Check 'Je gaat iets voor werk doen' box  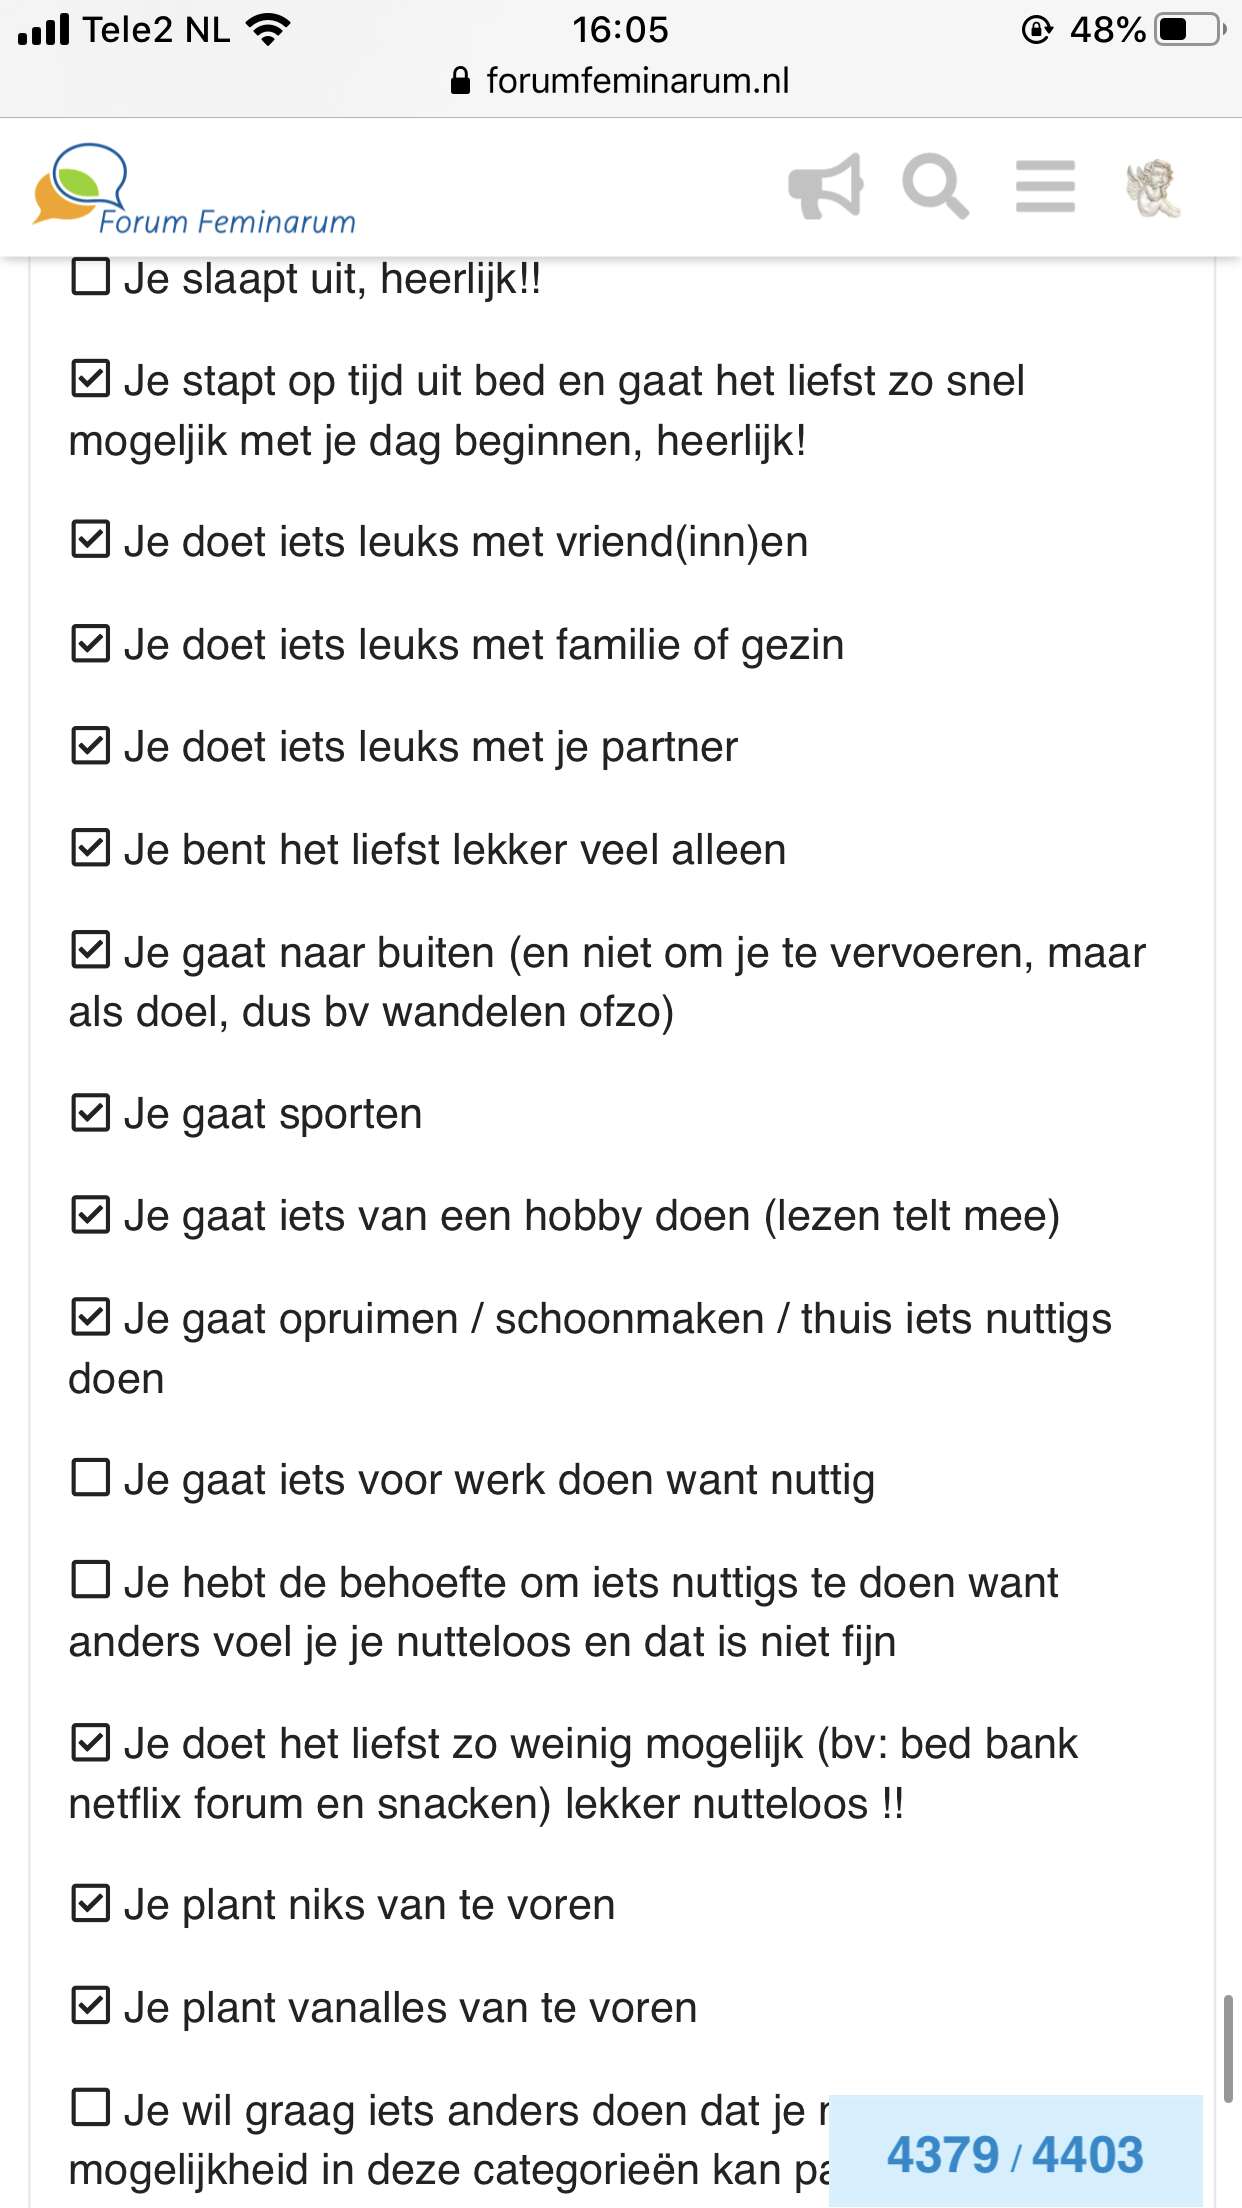click(90, 1478)
